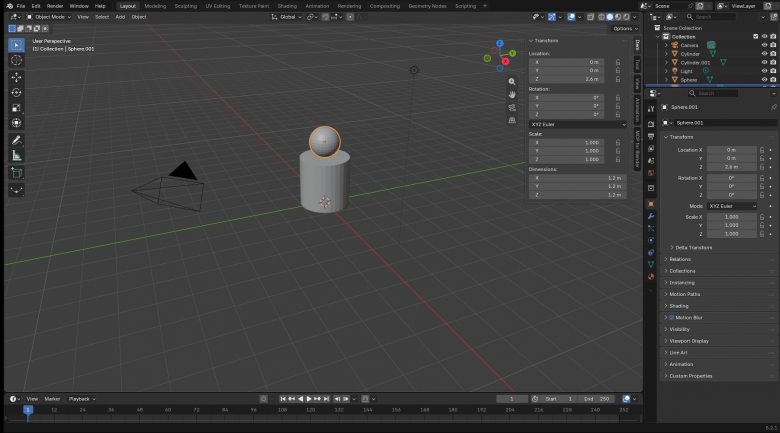Play the animation forward
This screenshot has width=780, height=433.
click(x=309, y=399)
